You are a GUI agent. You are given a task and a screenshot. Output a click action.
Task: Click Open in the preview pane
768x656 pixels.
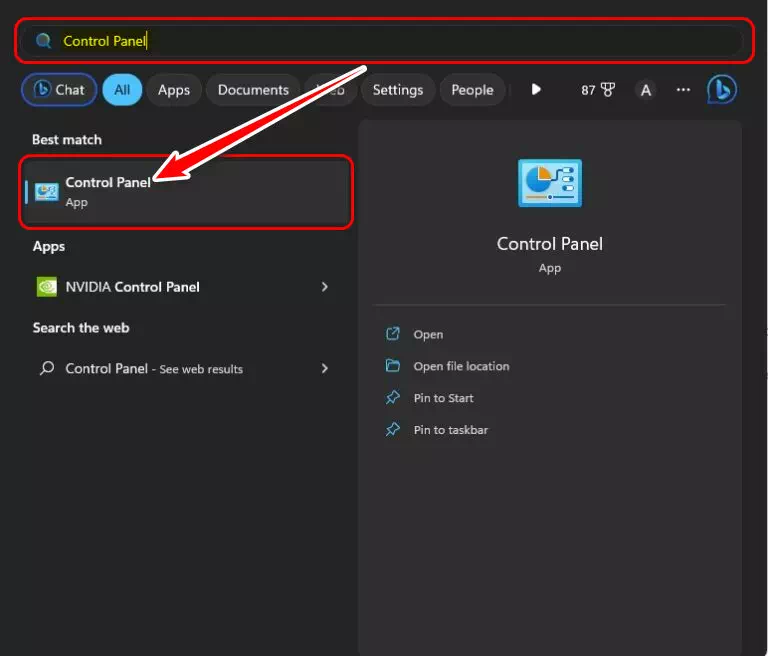[428, 335]
